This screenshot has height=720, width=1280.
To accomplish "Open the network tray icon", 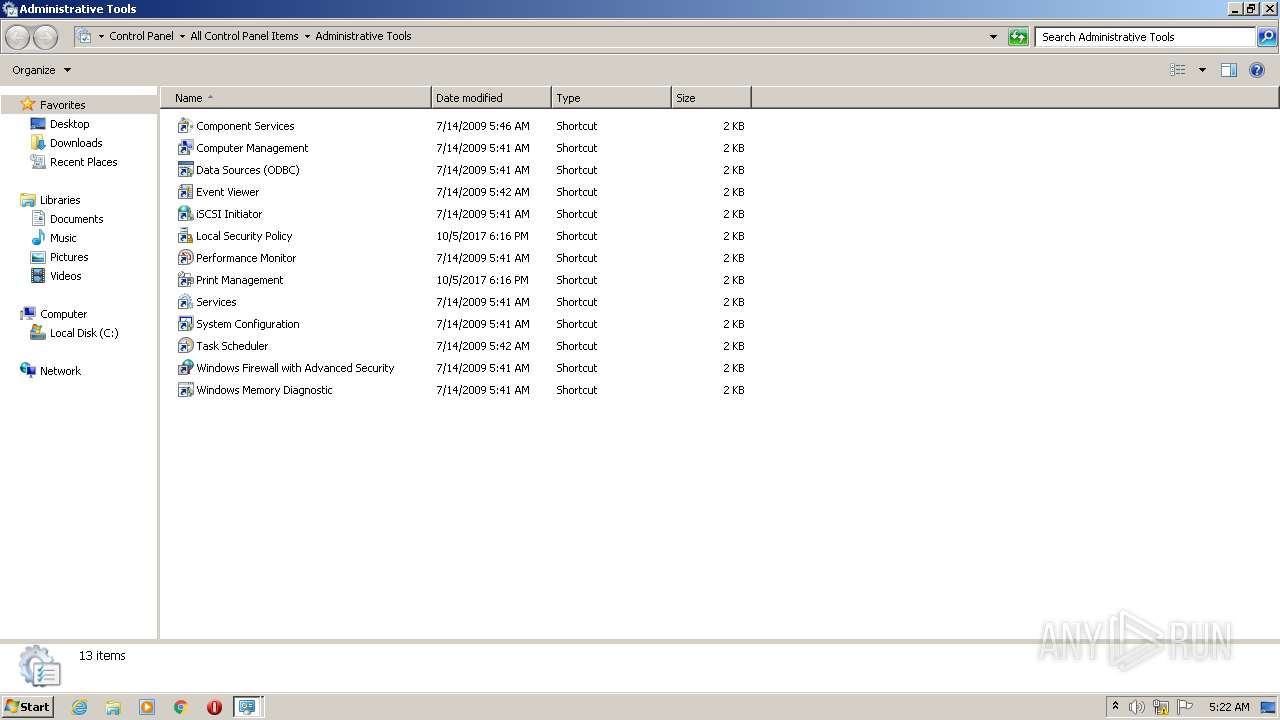I will (x=1161, y=707).
